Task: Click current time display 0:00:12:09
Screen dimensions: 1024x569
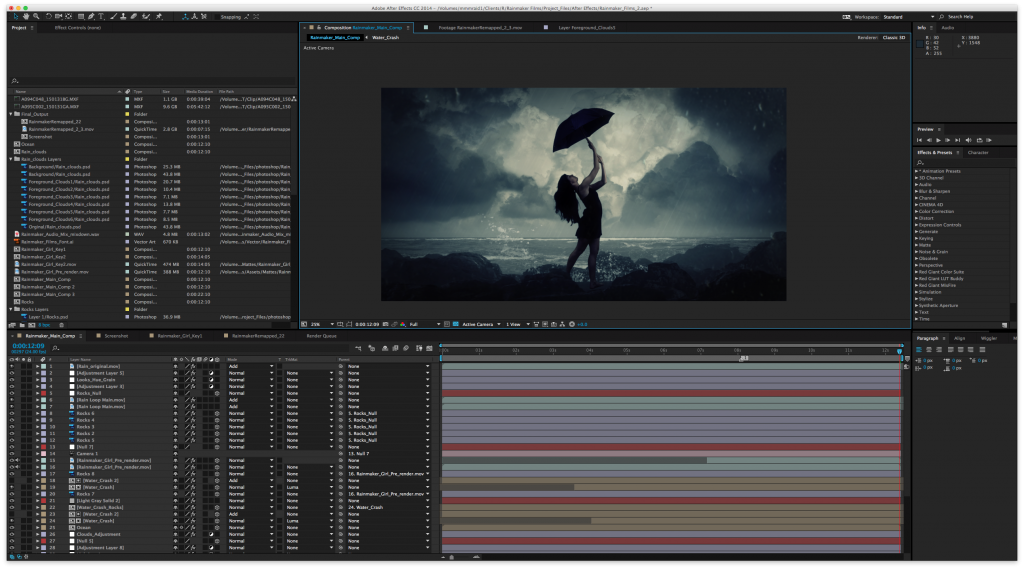Action: click(x=28, y=346)
